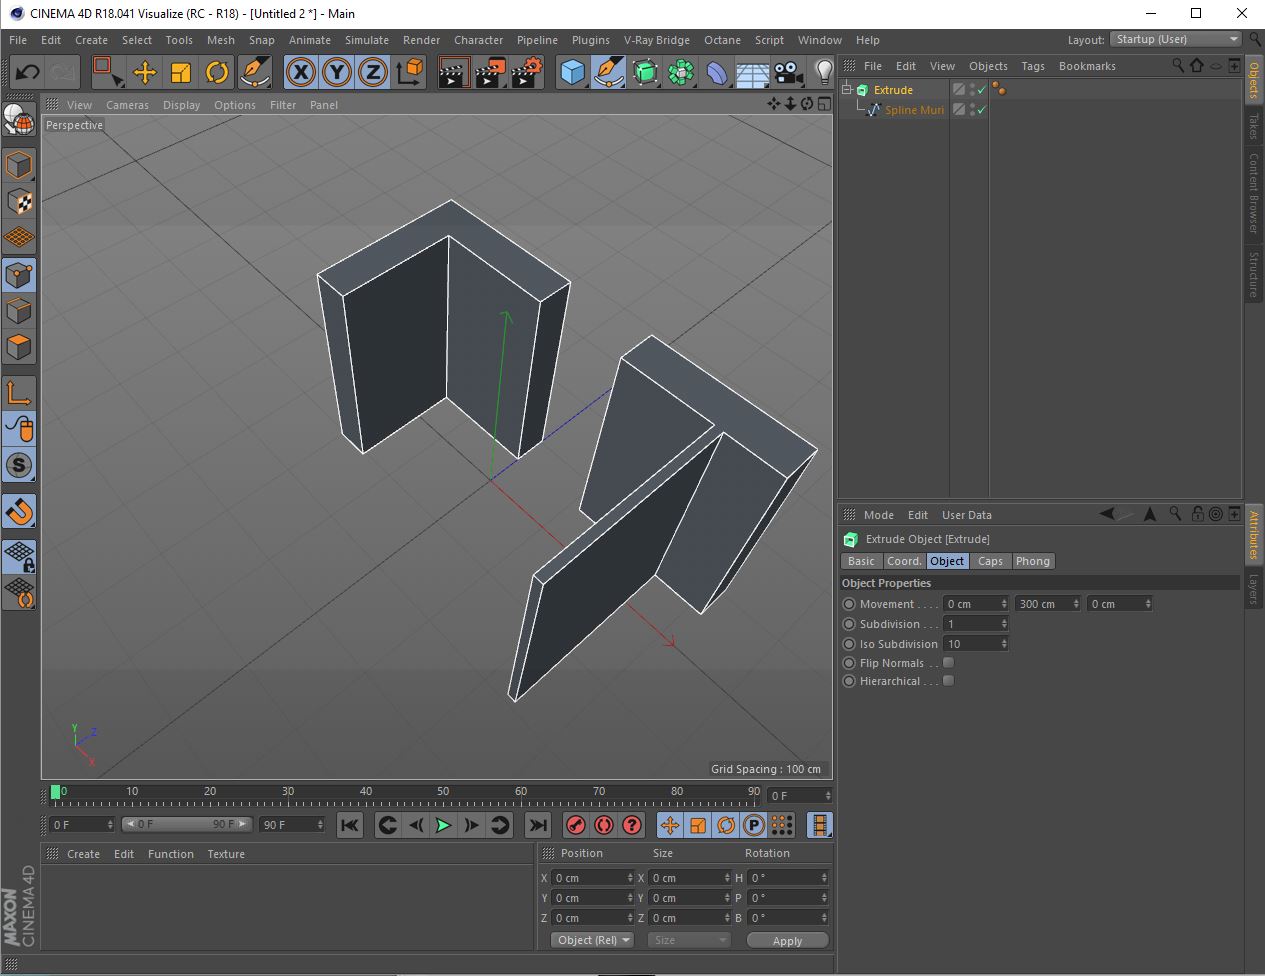Open the Layout Startup dropdown
Viewport: 1265px width, 976px height.
pyautogui.click(x=1176, y=39)
